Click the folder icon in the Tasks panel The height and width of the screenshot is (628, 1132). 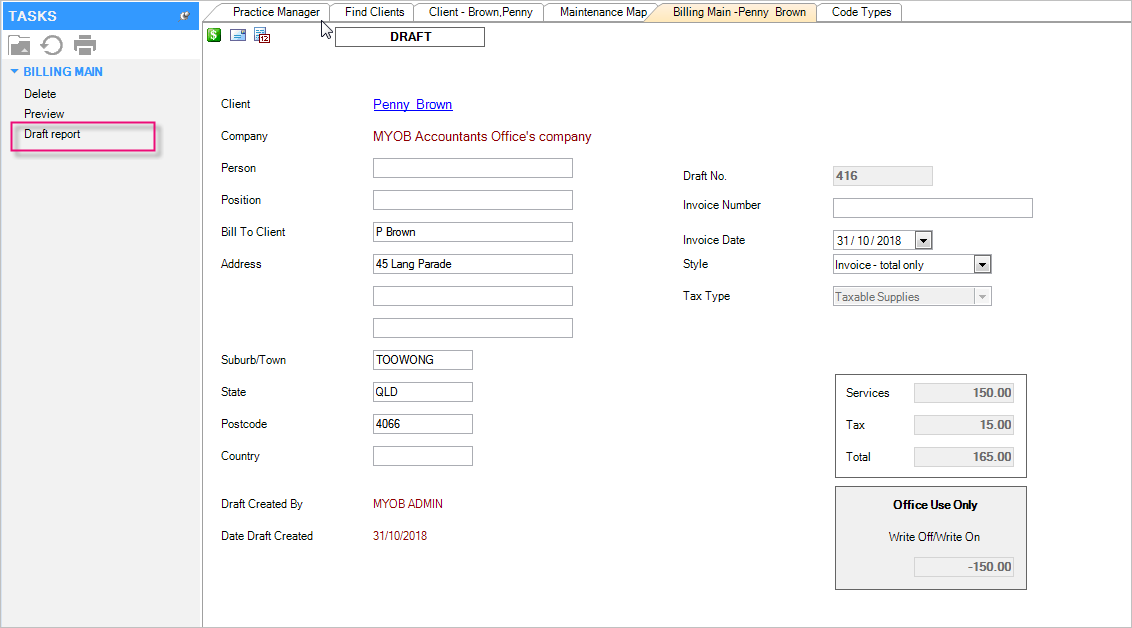[x=19, y=45]
